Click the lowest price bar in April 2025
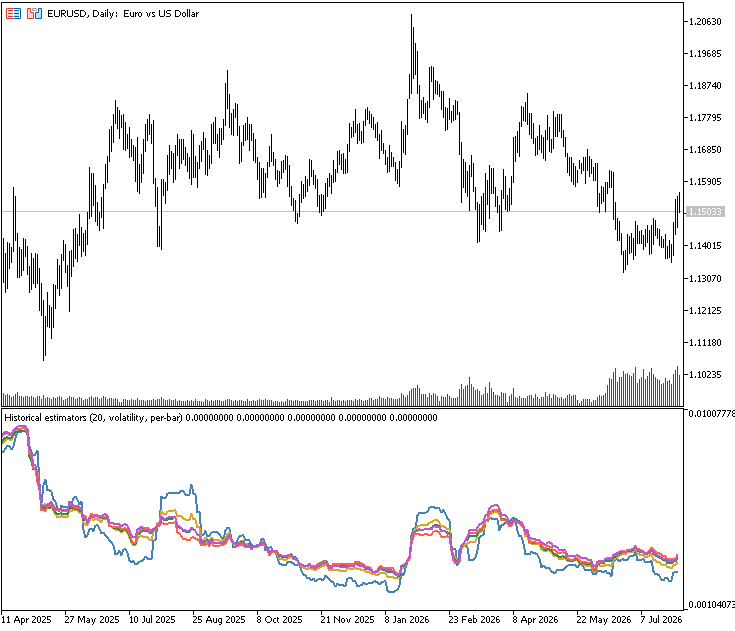 (x=44, y=323)
